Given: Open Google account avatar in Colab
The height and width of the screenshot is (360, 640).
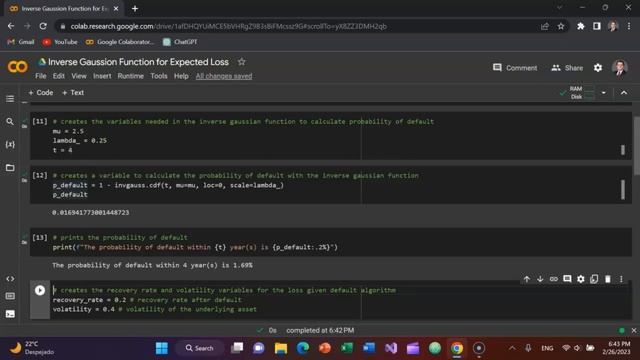Looking at the screenshot, I should [x=620, y=67].
